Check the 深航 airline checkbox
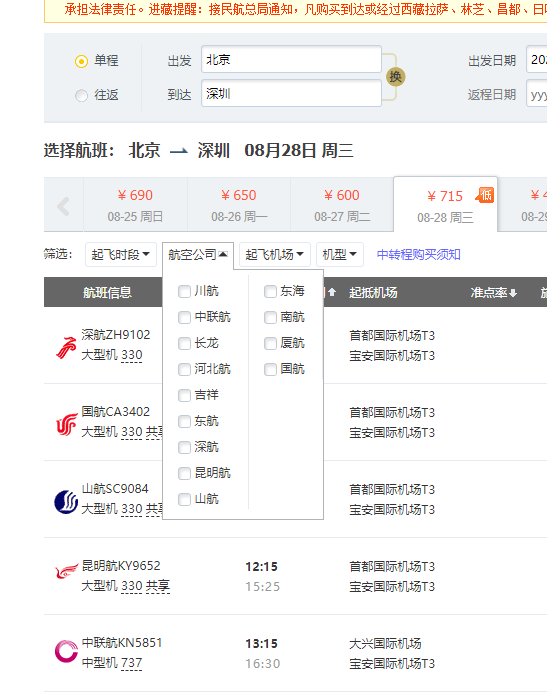The width and height of the screenshot is (547, 694). pos(184,447)
